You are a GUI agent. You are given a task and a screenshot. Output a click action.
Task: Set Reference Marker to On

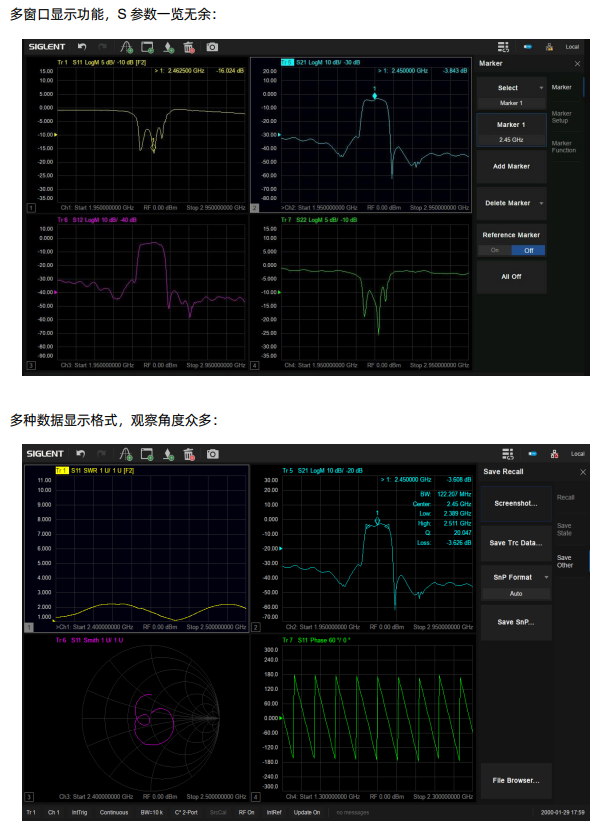pos(493,250)
